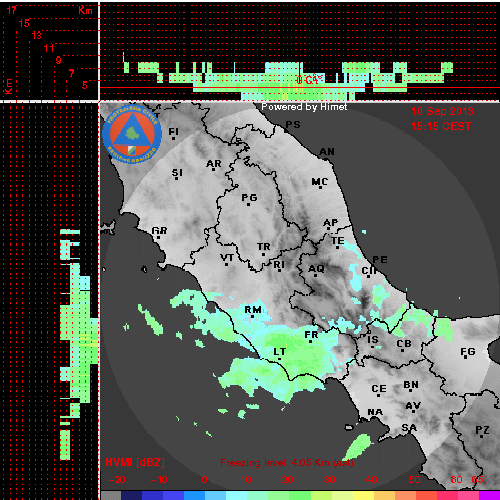The image size is (500, 500).
Task: Click the NA city label
Action: click(375, 412)
